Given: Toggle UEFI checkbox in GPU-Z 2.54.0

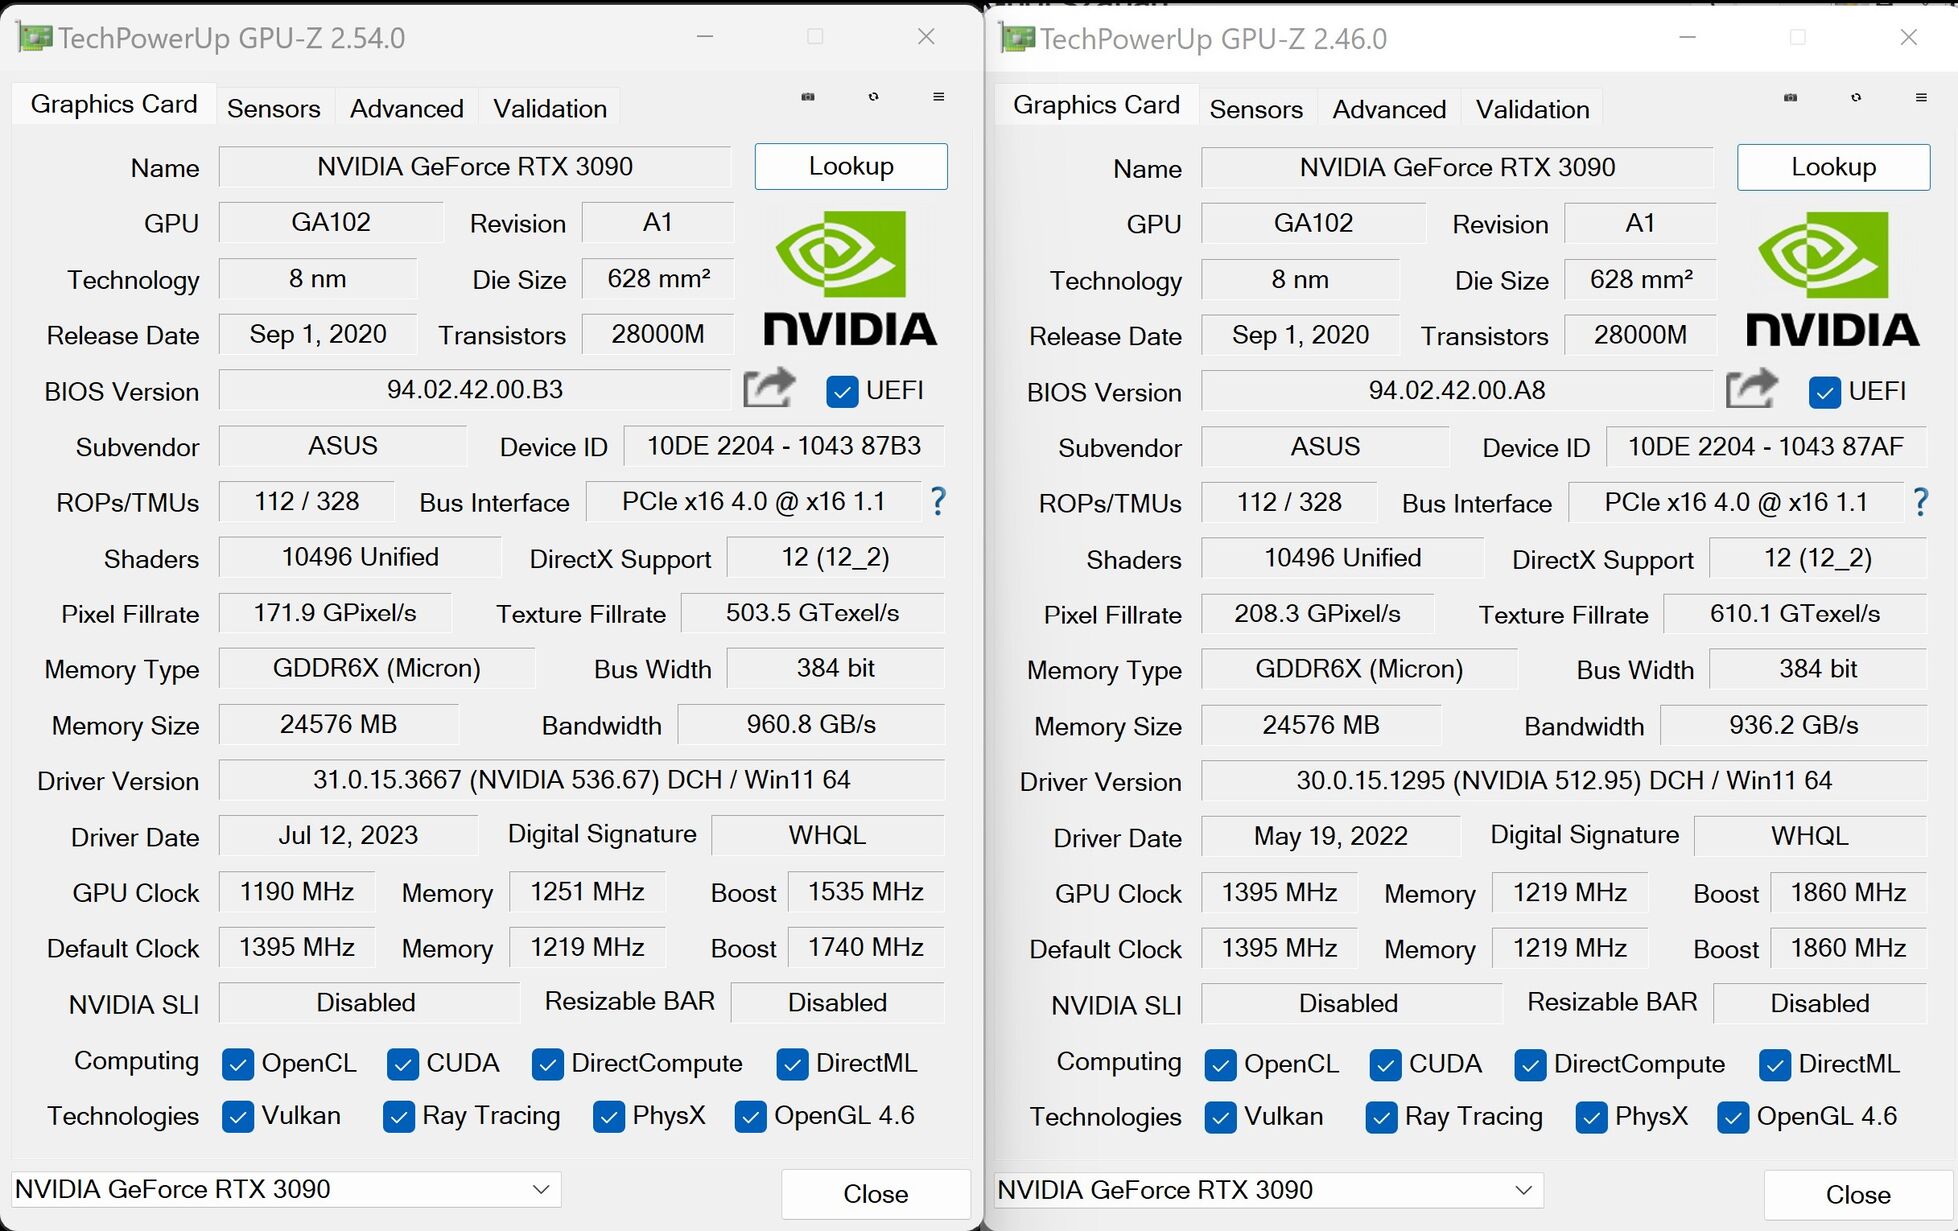Looking at the screenshot, I should click(x=842, y=391).
